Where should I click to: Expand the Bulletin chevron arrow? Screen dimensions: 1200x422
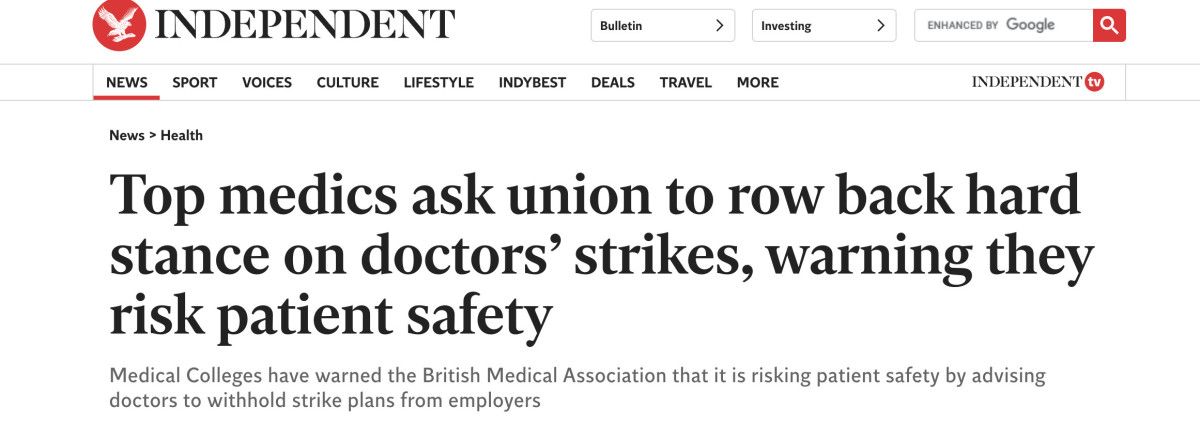pyautogui.click(x=719, y=26)
